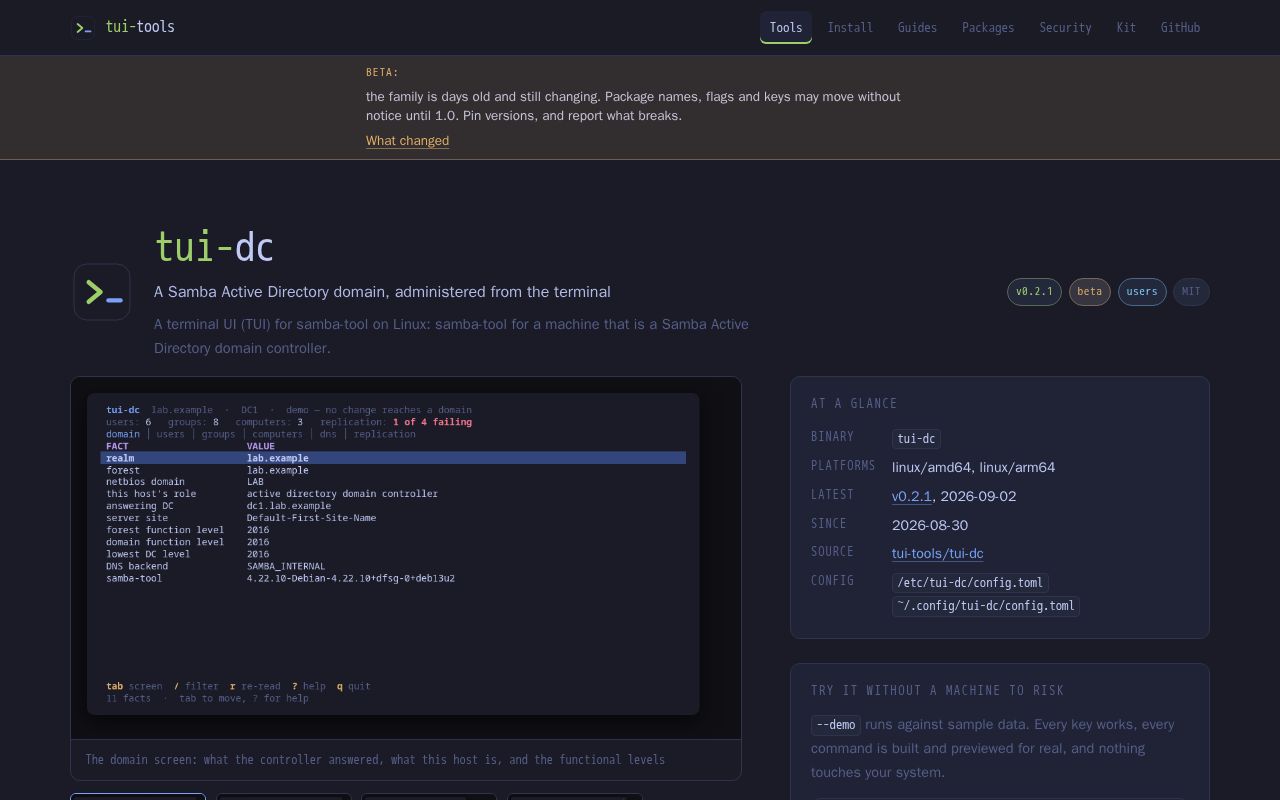Click the screenshot caption about the domain screen
This screenshot has height=800, width=1280.
point(375,760)
